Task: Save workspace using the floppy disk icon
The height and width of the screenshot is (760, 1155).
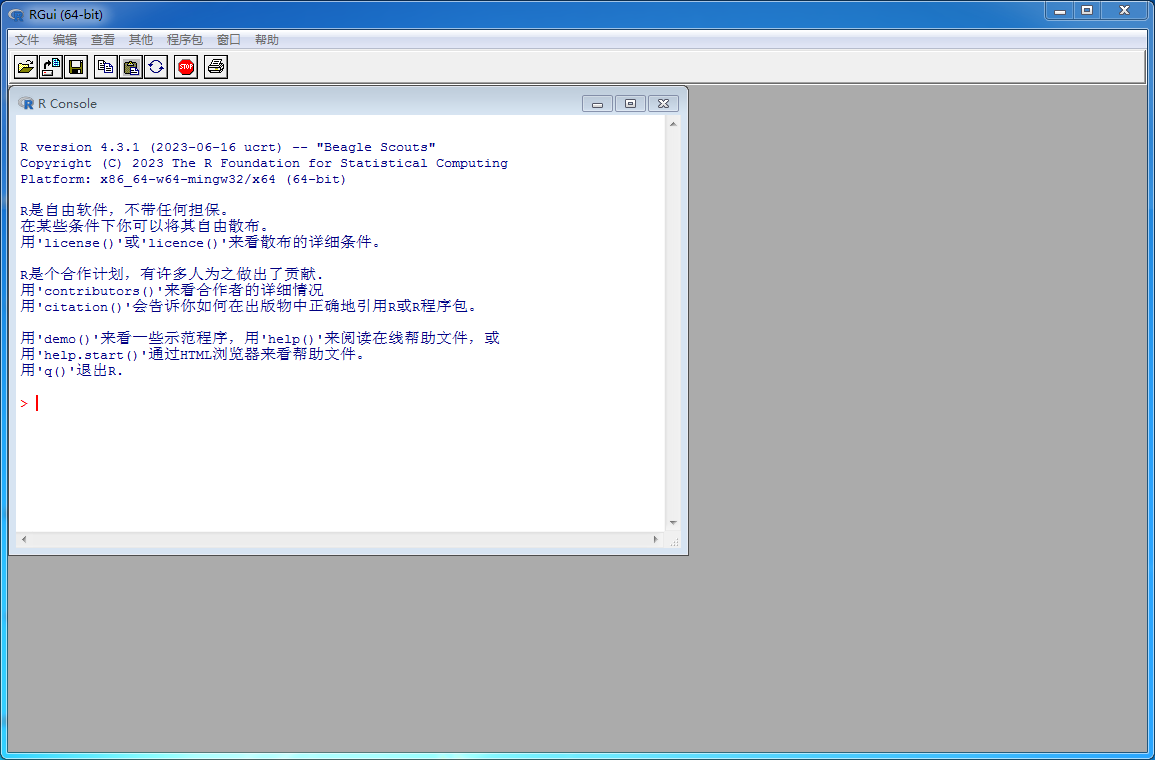Action: click(x=76, y=67)
